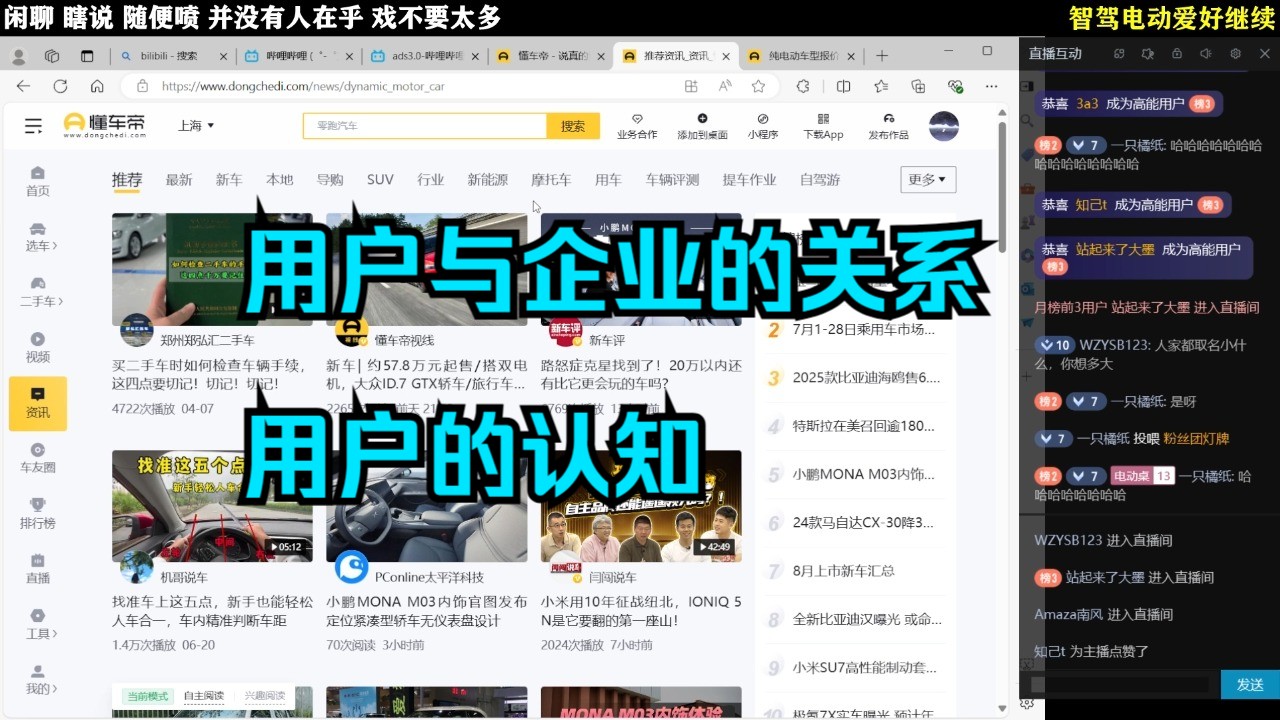The image size is (1280, 720).
Task: Switch to bilibili - 搜索 browser tab
Action: [x=173, y=56]
